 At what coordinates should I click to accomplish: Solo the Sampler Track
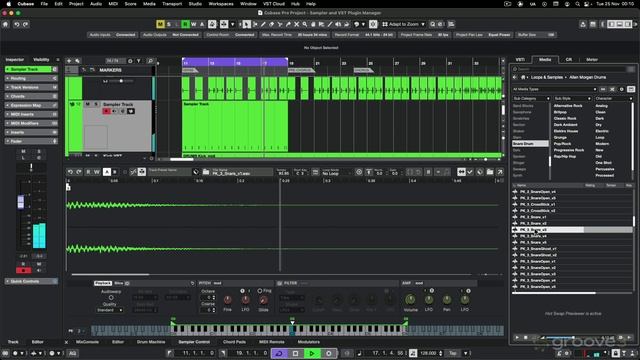[x=96, y=104]
